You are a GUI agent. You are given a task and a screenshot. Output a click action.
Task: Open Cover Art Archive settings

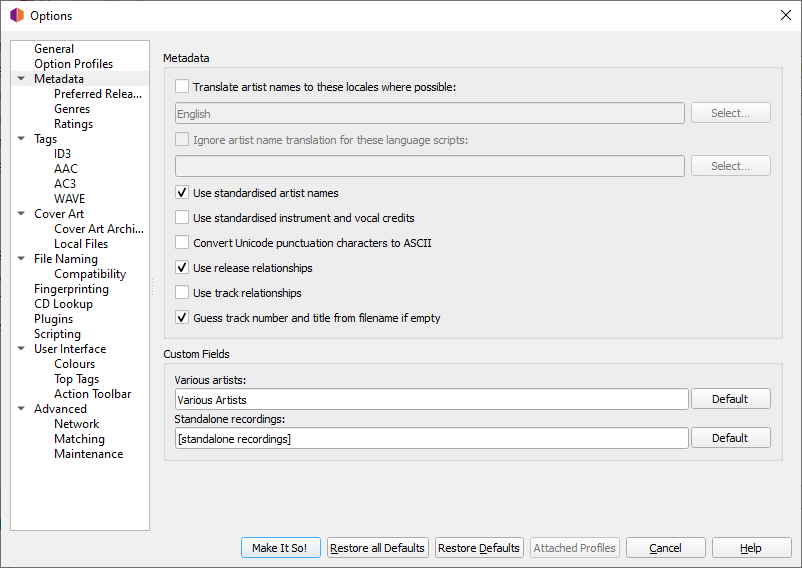[99, 229]
